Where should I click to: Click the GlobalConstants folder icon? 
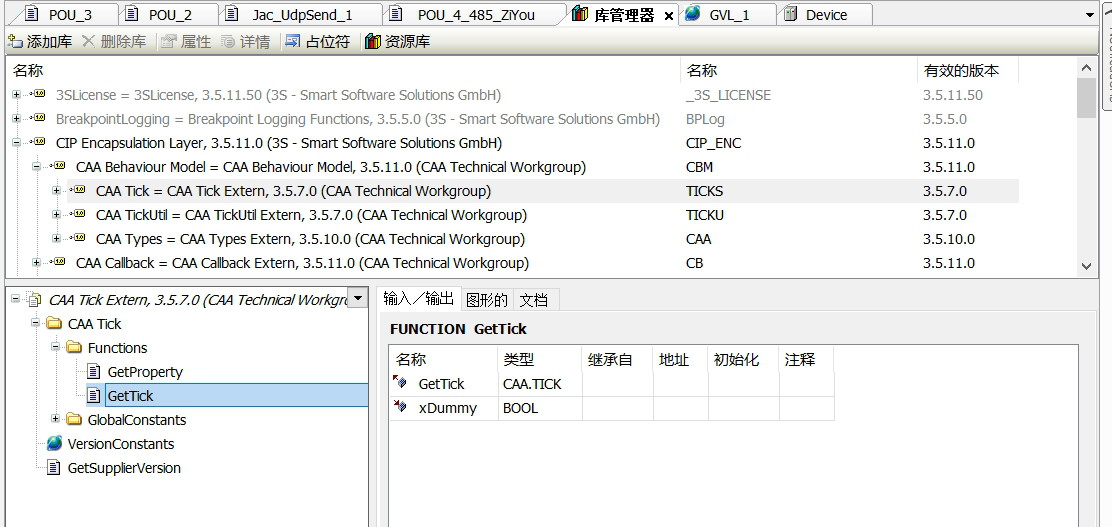point(74,419)
